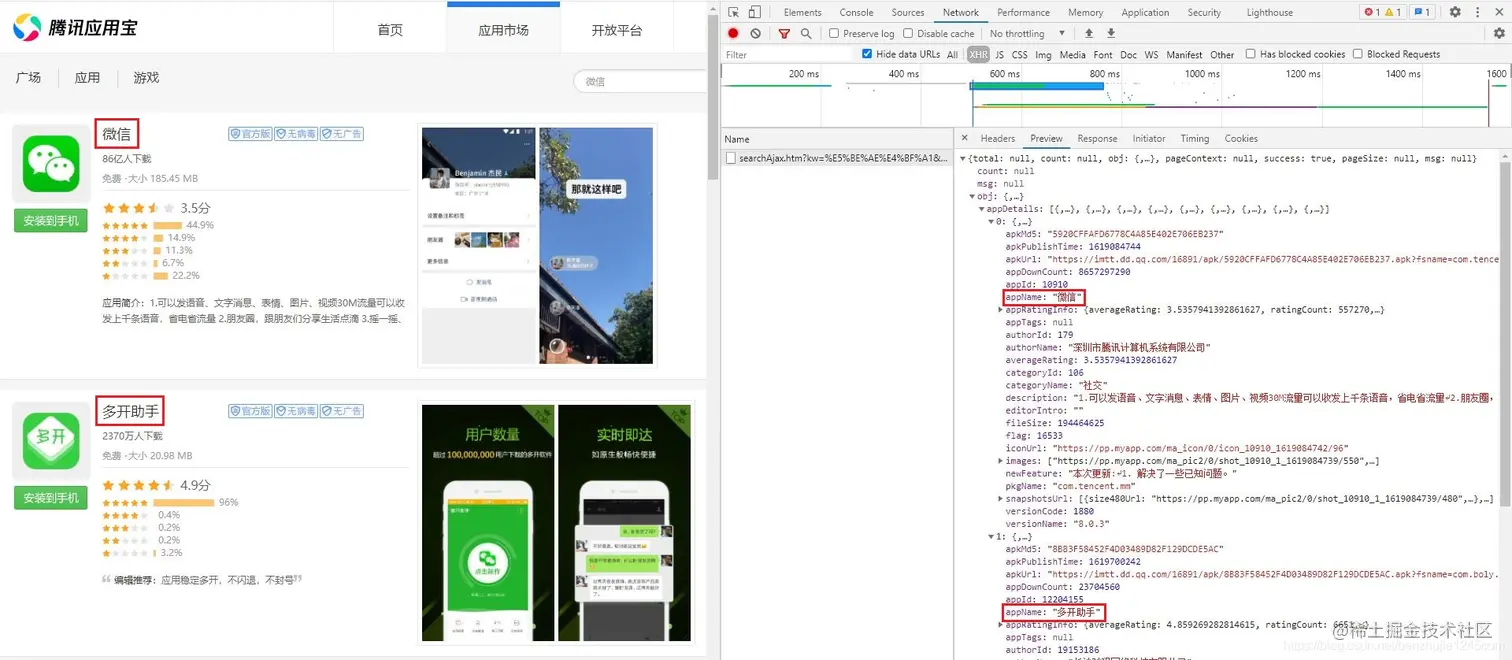
Task: Toggle the XHR request type filter
Action: tap(978, 54)
